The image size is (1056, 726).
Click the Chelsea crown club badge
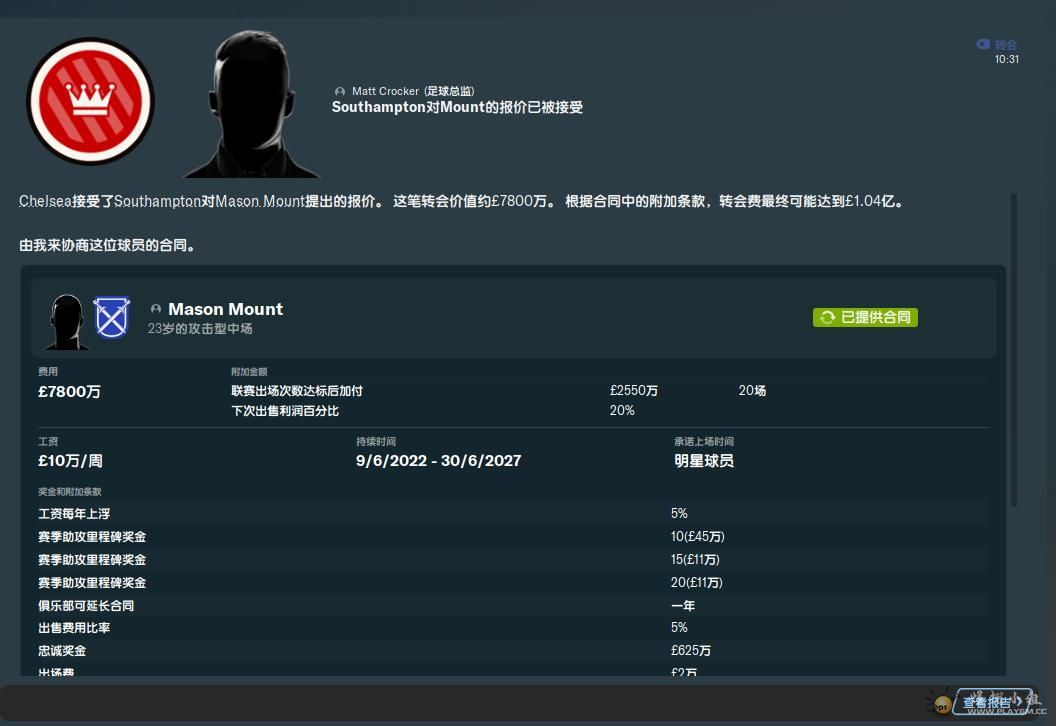(x=90, y=101)
